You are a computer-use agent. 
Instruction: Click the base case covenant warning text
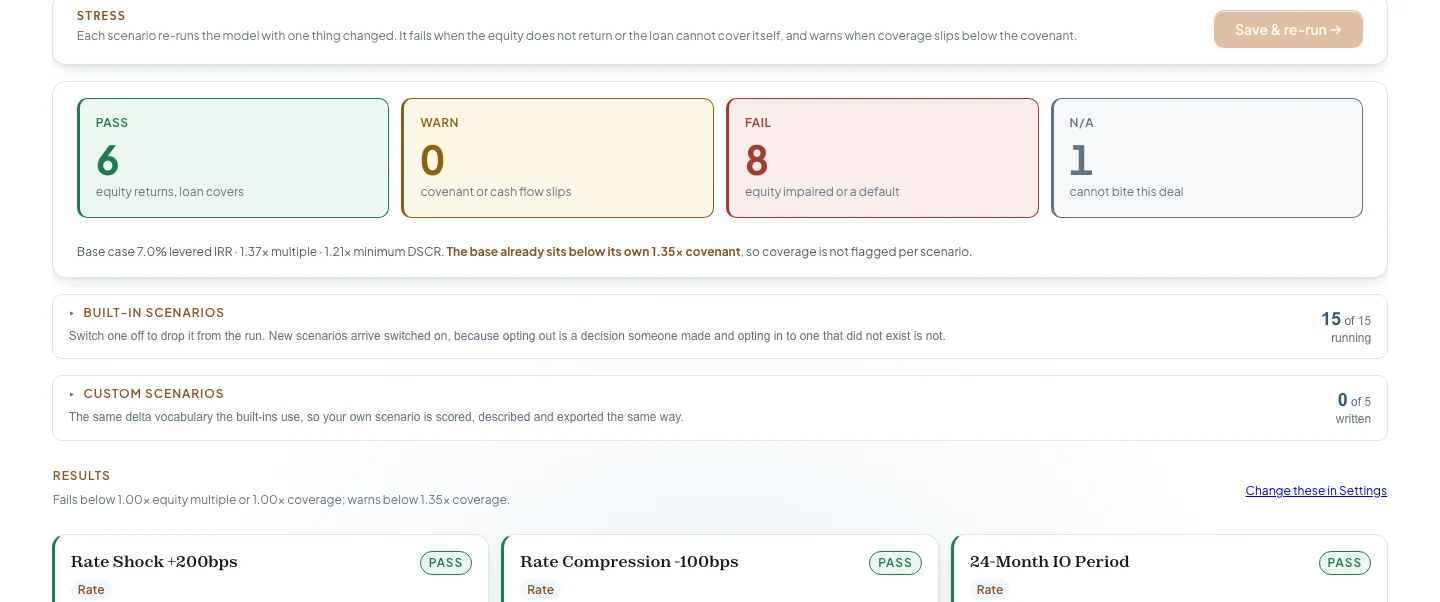click(x=594, y=252)
